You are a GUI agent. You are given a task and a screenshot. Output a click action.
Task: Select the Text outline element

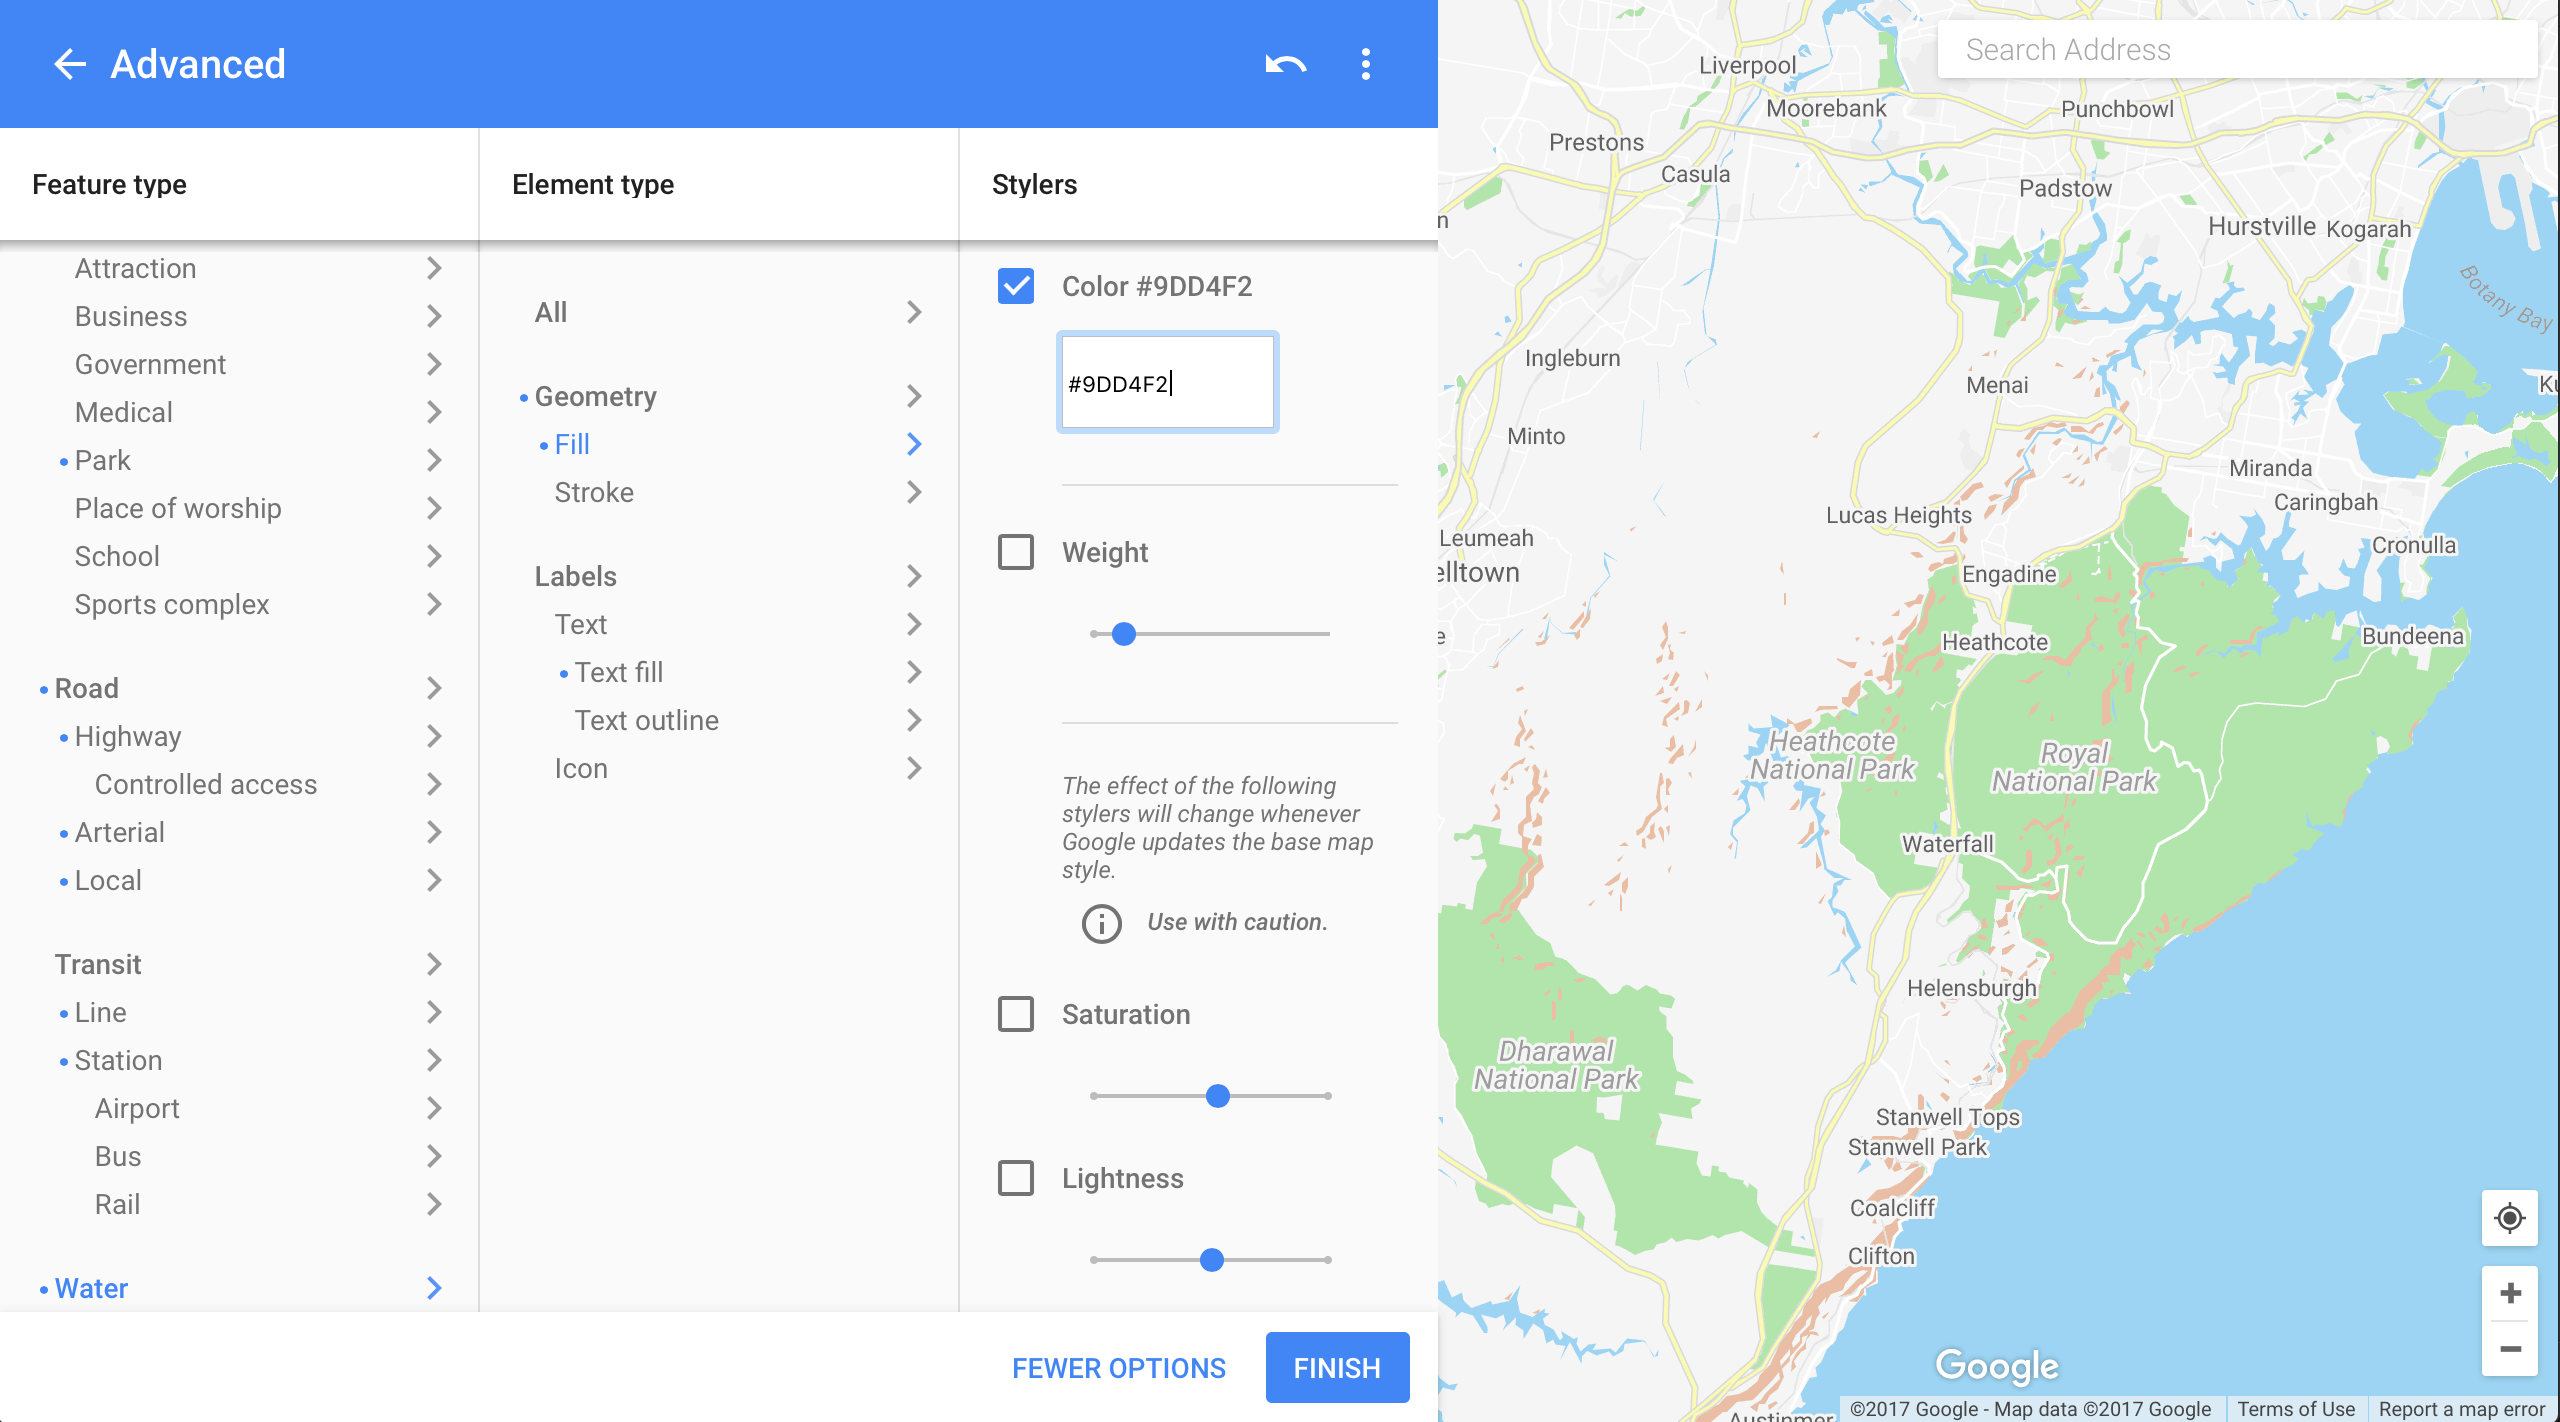point(647,720)
